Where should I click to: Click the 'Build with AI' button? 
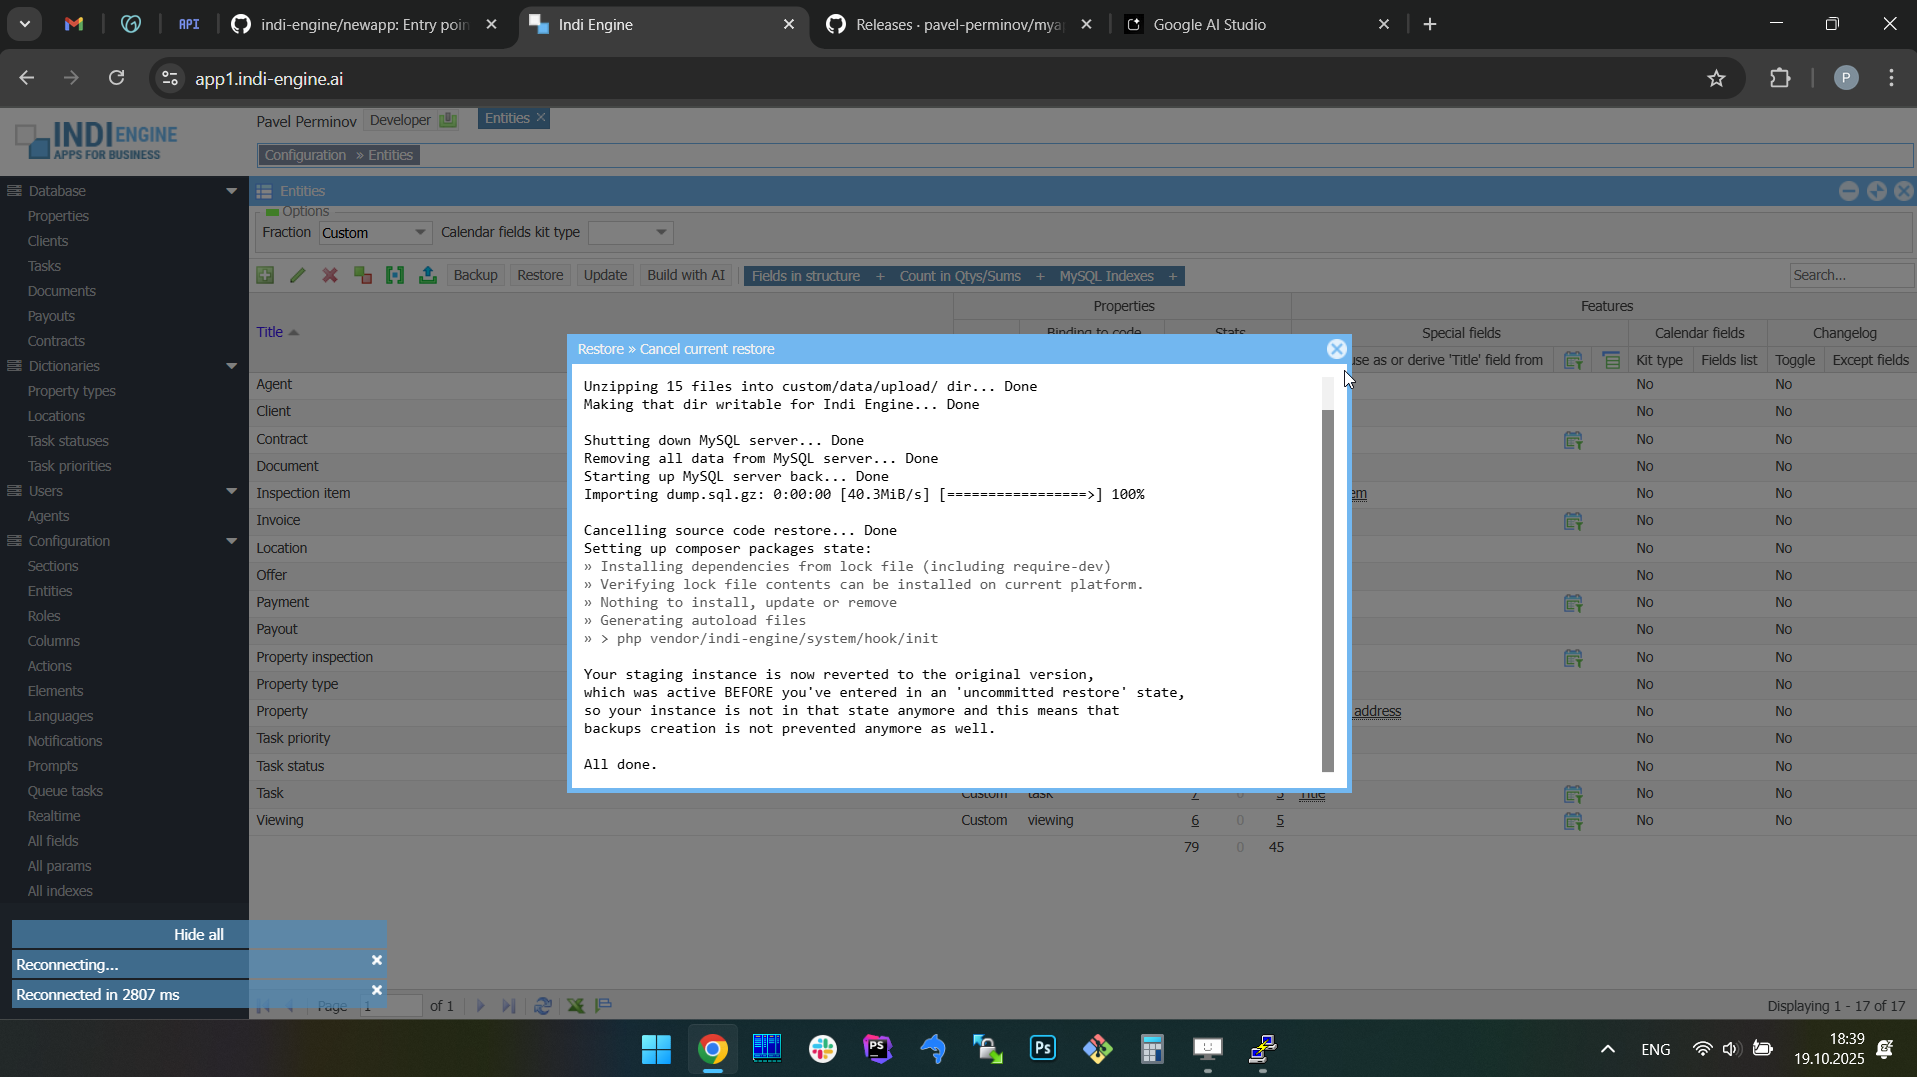tap(686, 276)
